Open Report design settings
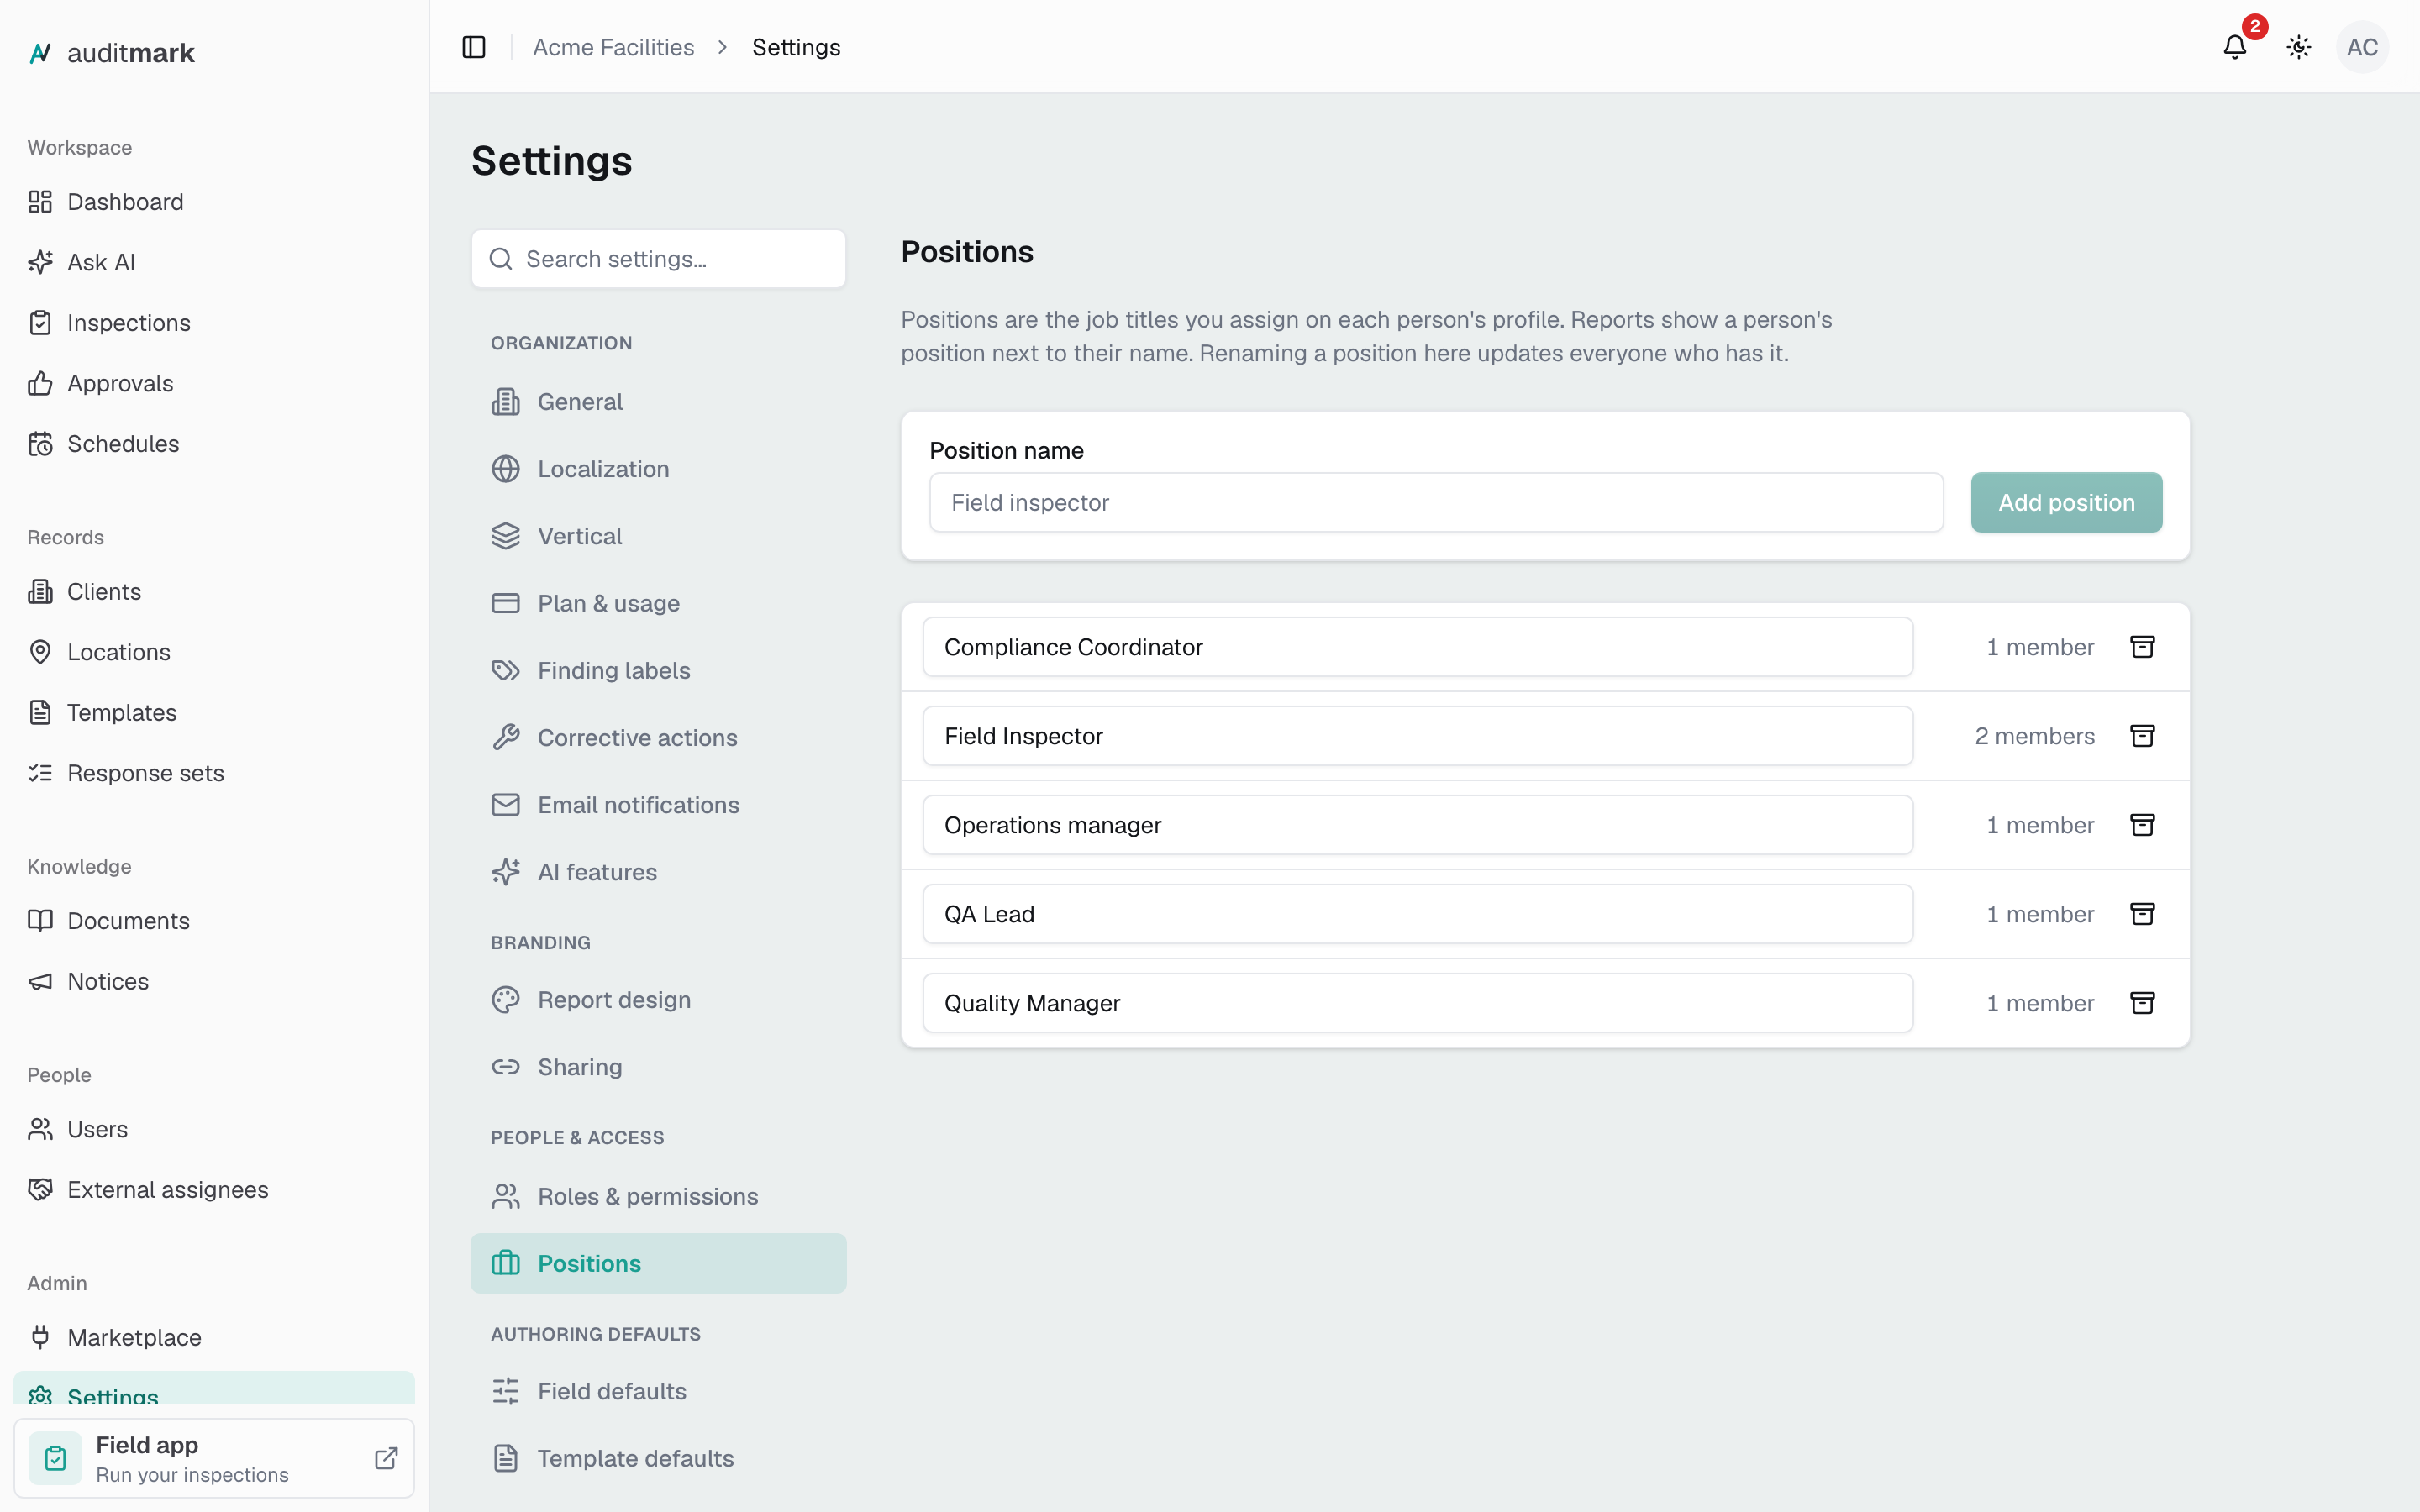Screen dimensions: 2420x1512 point(658,1000)
